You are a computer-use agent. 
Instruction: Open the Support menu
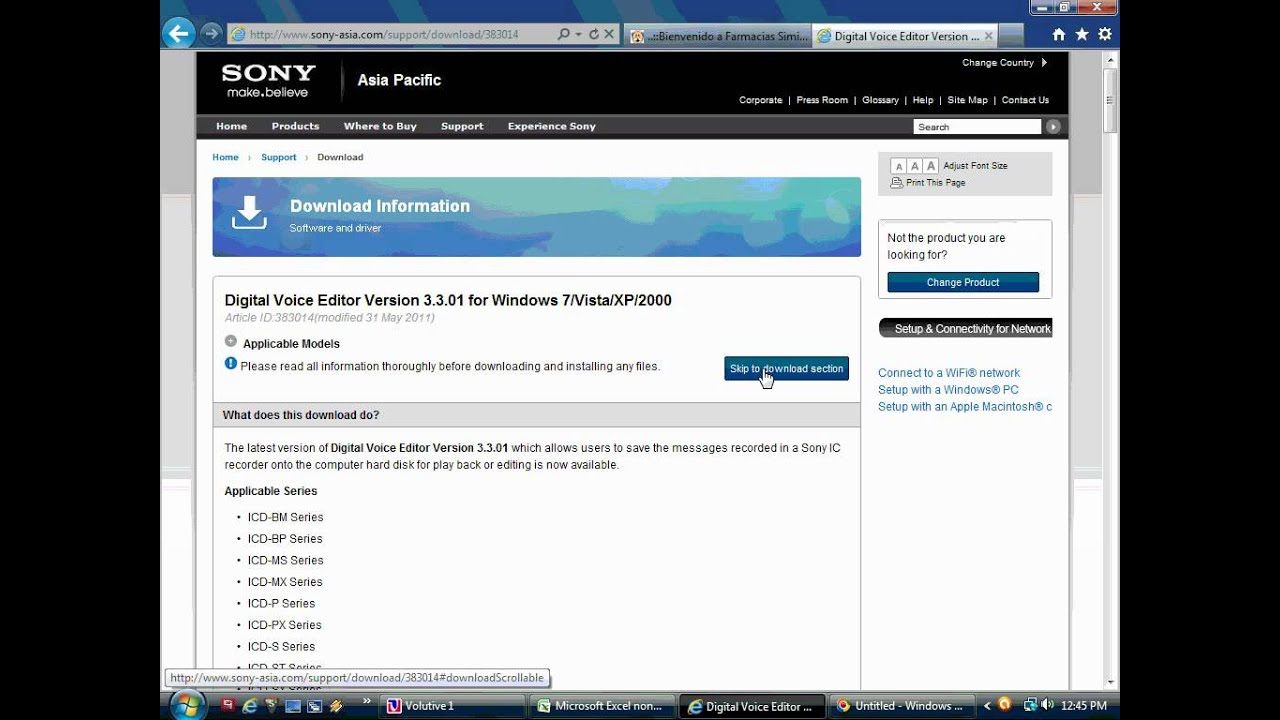462,126
